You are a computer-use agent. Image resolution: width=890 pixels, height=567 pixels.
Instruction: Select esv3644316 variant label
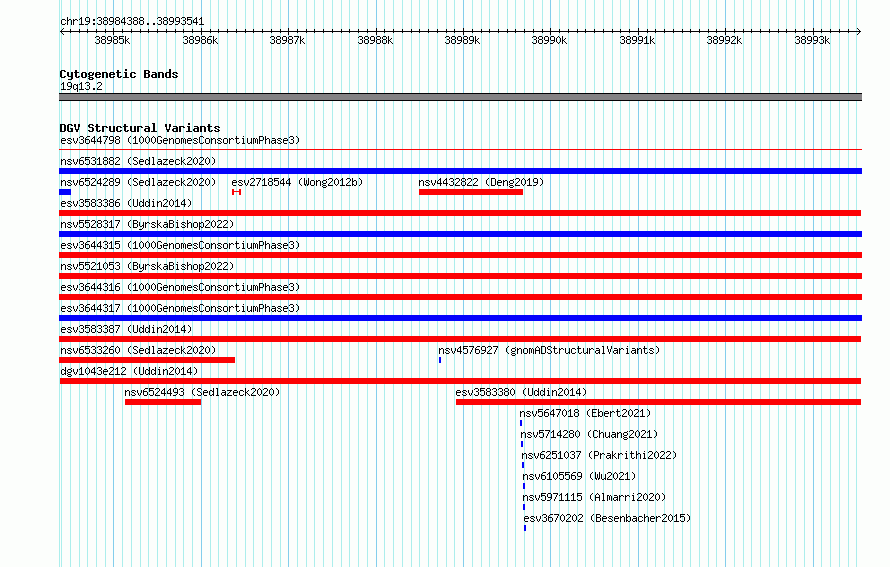coord(180,287)
